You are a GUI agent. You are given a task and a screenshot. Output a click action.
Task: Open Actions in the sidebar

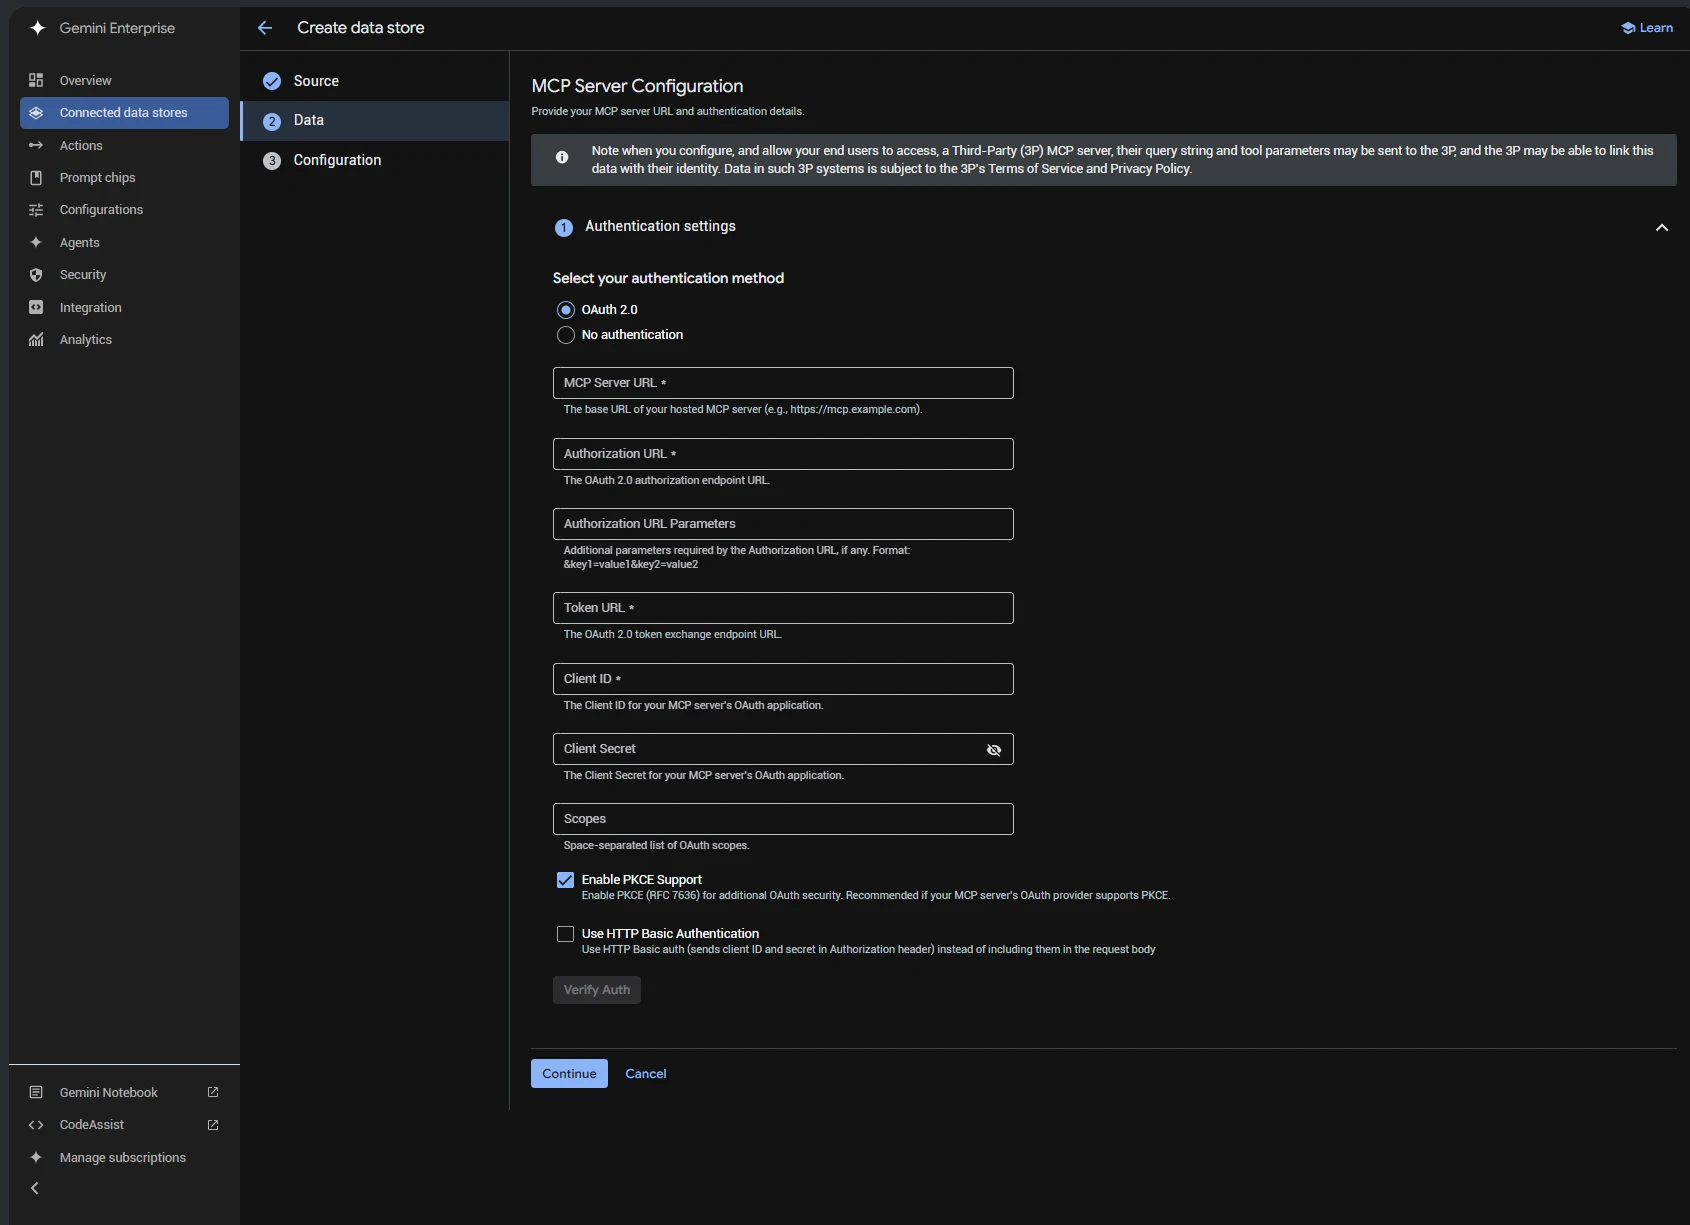[124, 146]
